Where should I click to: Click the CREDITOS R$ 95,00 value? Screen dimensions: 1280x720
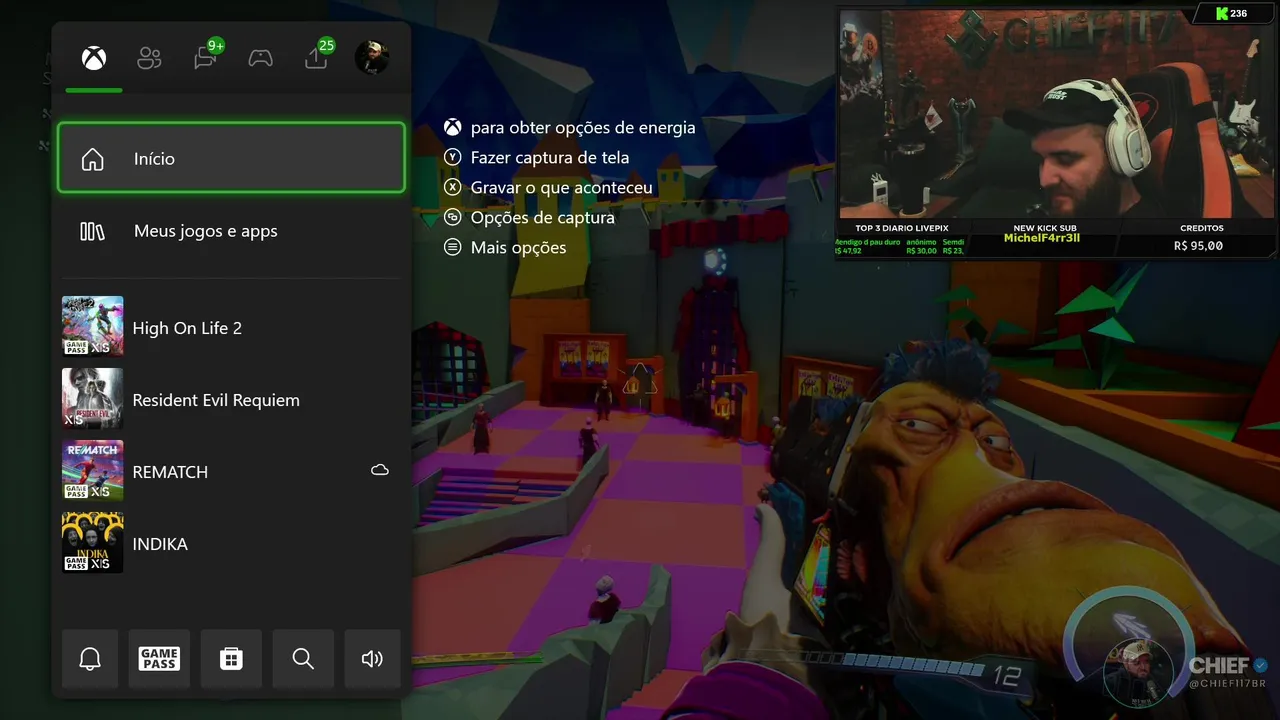coord(1199,245)
